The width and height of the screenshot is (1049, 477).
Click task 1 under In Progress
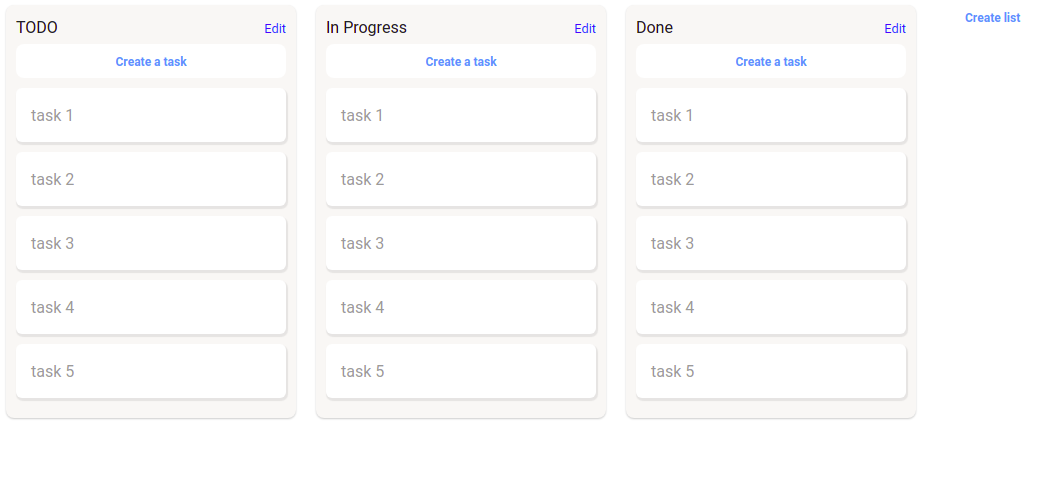click(461, 115)
